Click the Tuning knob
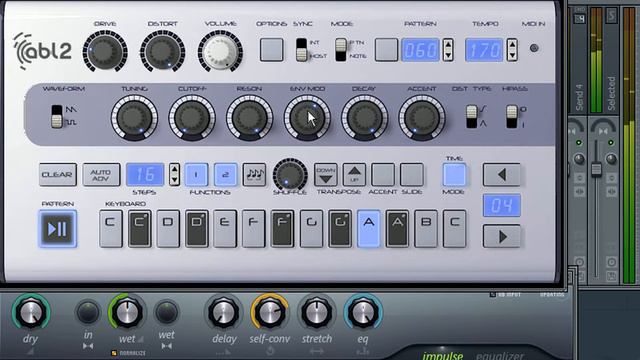Image resolution: width=640 pixels, height=360 pixels. click(134, 118)
